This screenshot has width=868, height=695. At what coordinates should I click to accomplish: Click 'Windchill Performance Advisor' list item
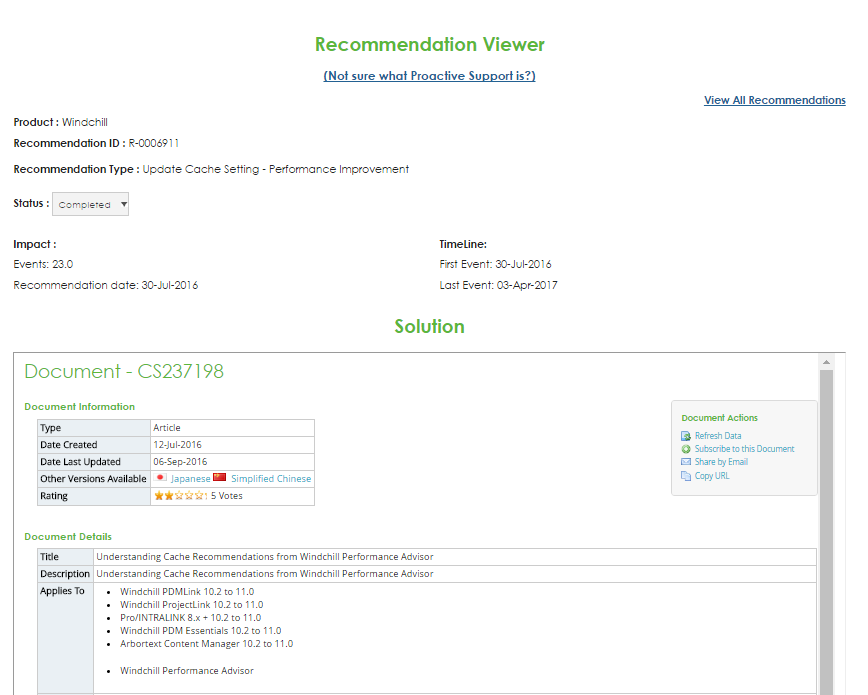(x=187, y=671)
